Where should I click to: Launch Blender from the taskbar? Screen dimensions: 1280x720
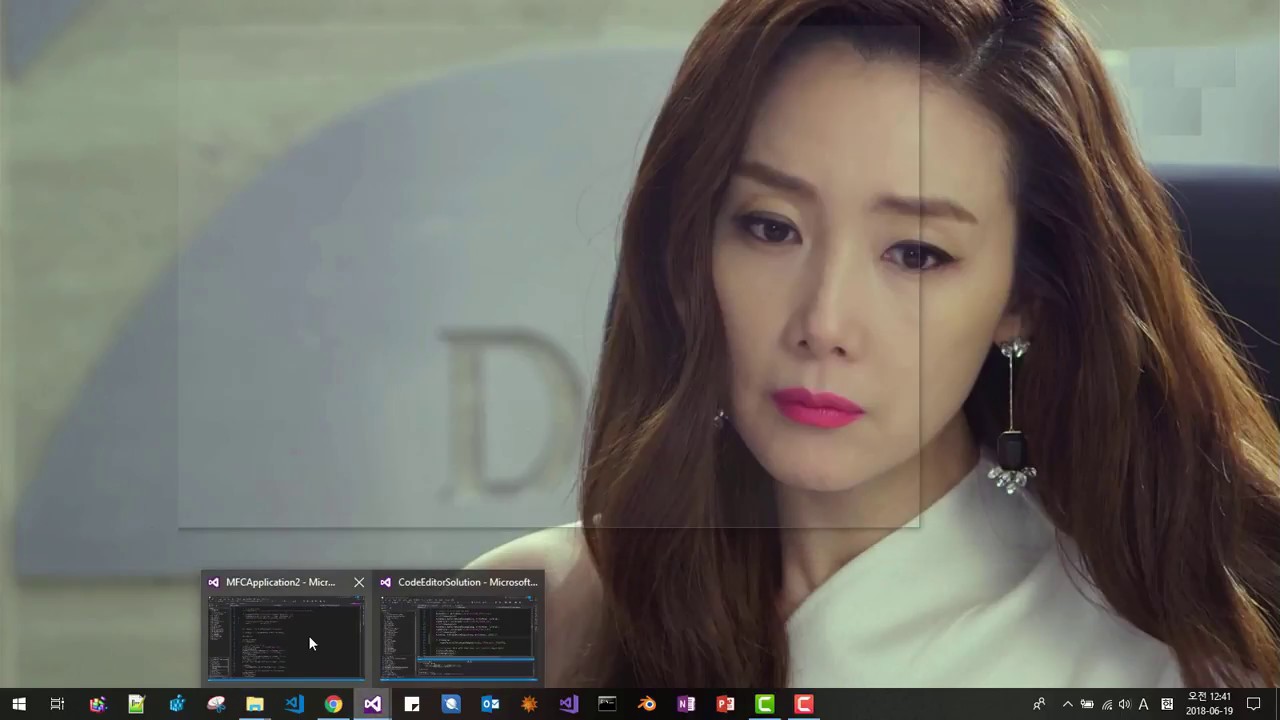coord(647,704)
